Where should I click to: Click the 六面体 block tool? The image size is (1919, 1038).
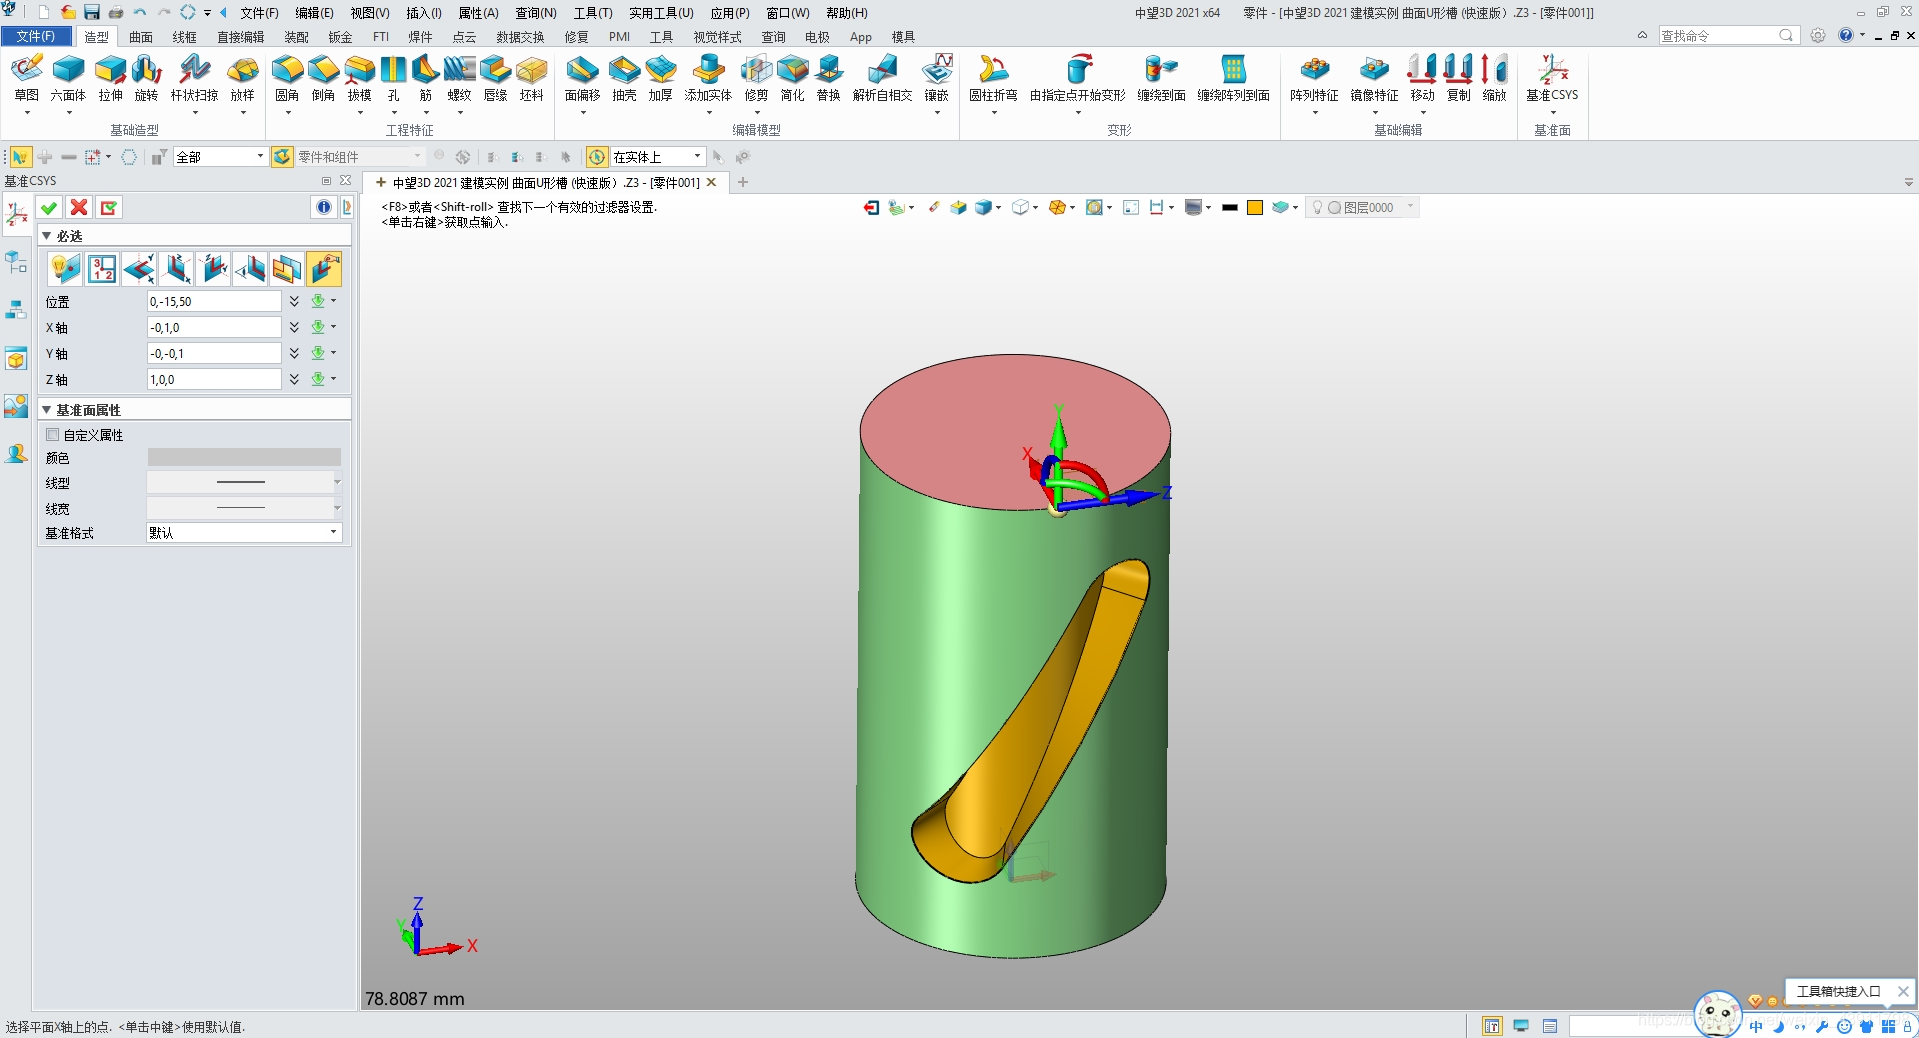pyautogui.click(x=68, y=79)
